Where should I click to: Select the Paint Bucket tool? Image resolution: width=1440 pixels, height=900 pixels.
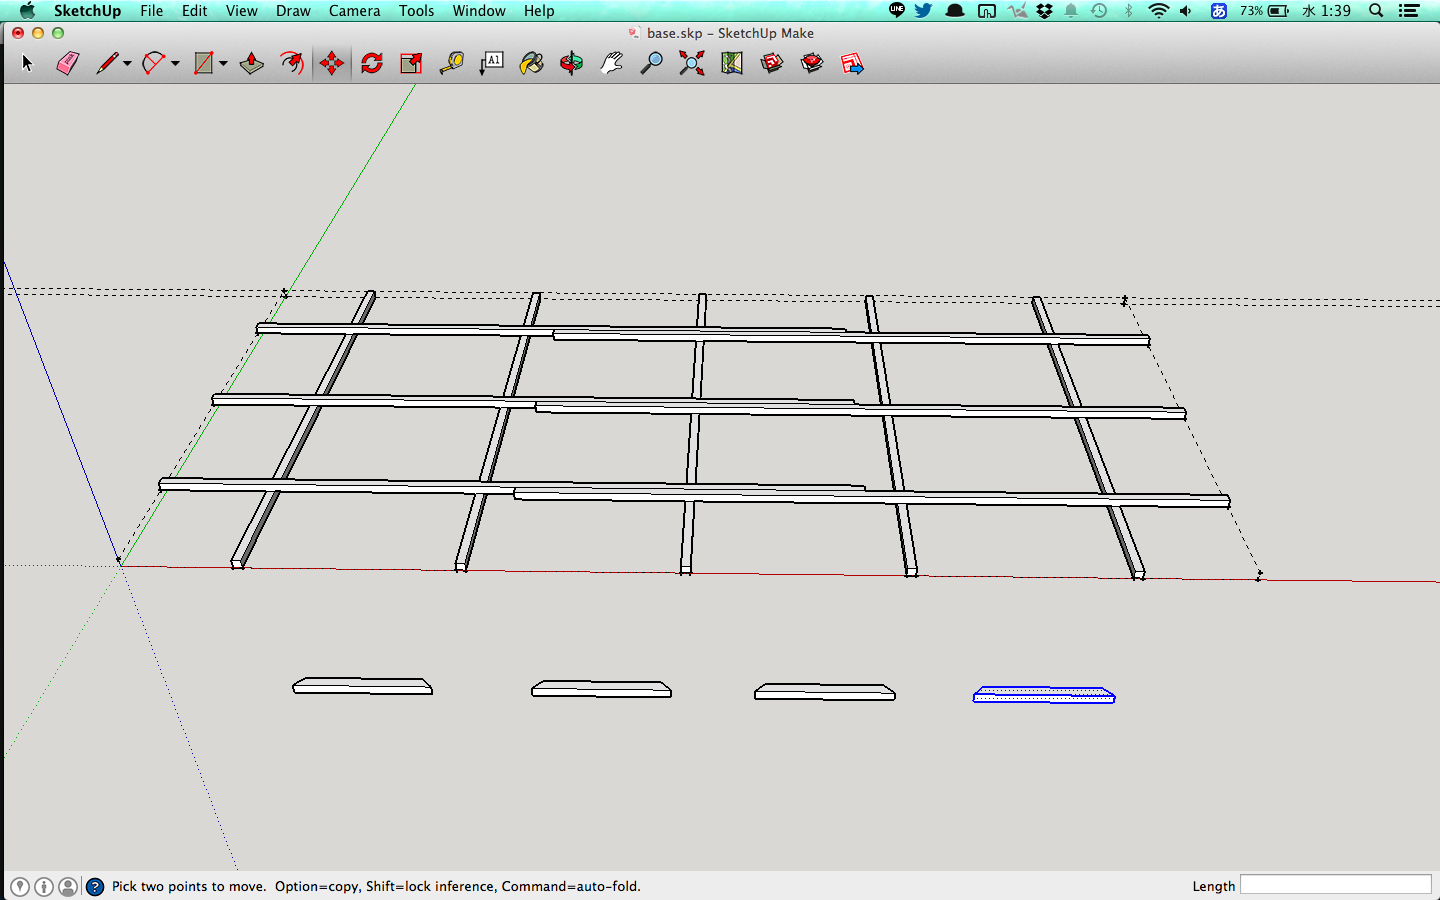(532, 64)
